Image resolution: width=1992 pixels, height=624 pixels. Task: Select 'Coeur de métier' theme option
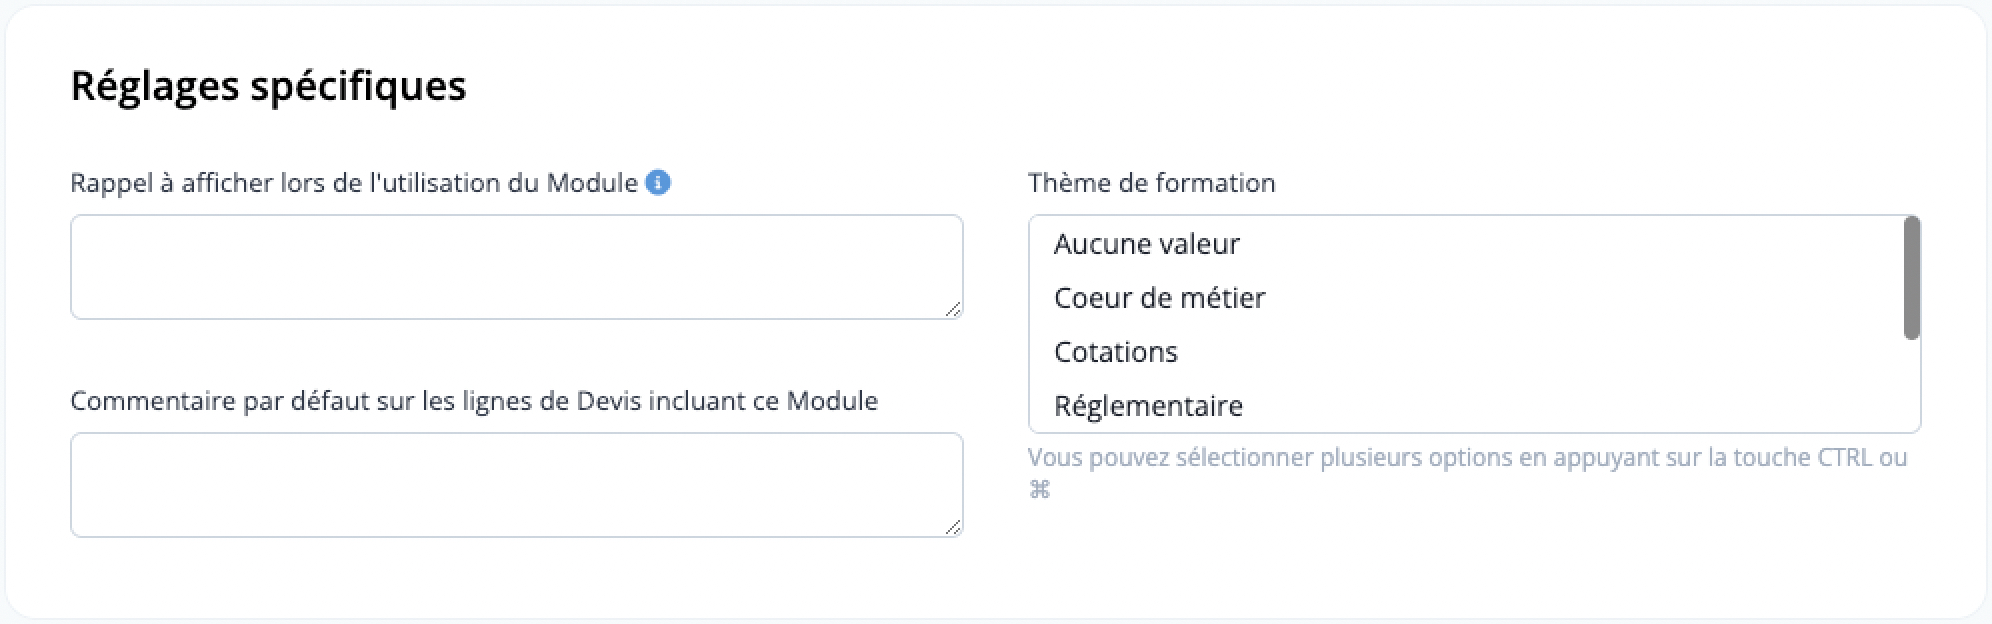[x=1159, y=298]
